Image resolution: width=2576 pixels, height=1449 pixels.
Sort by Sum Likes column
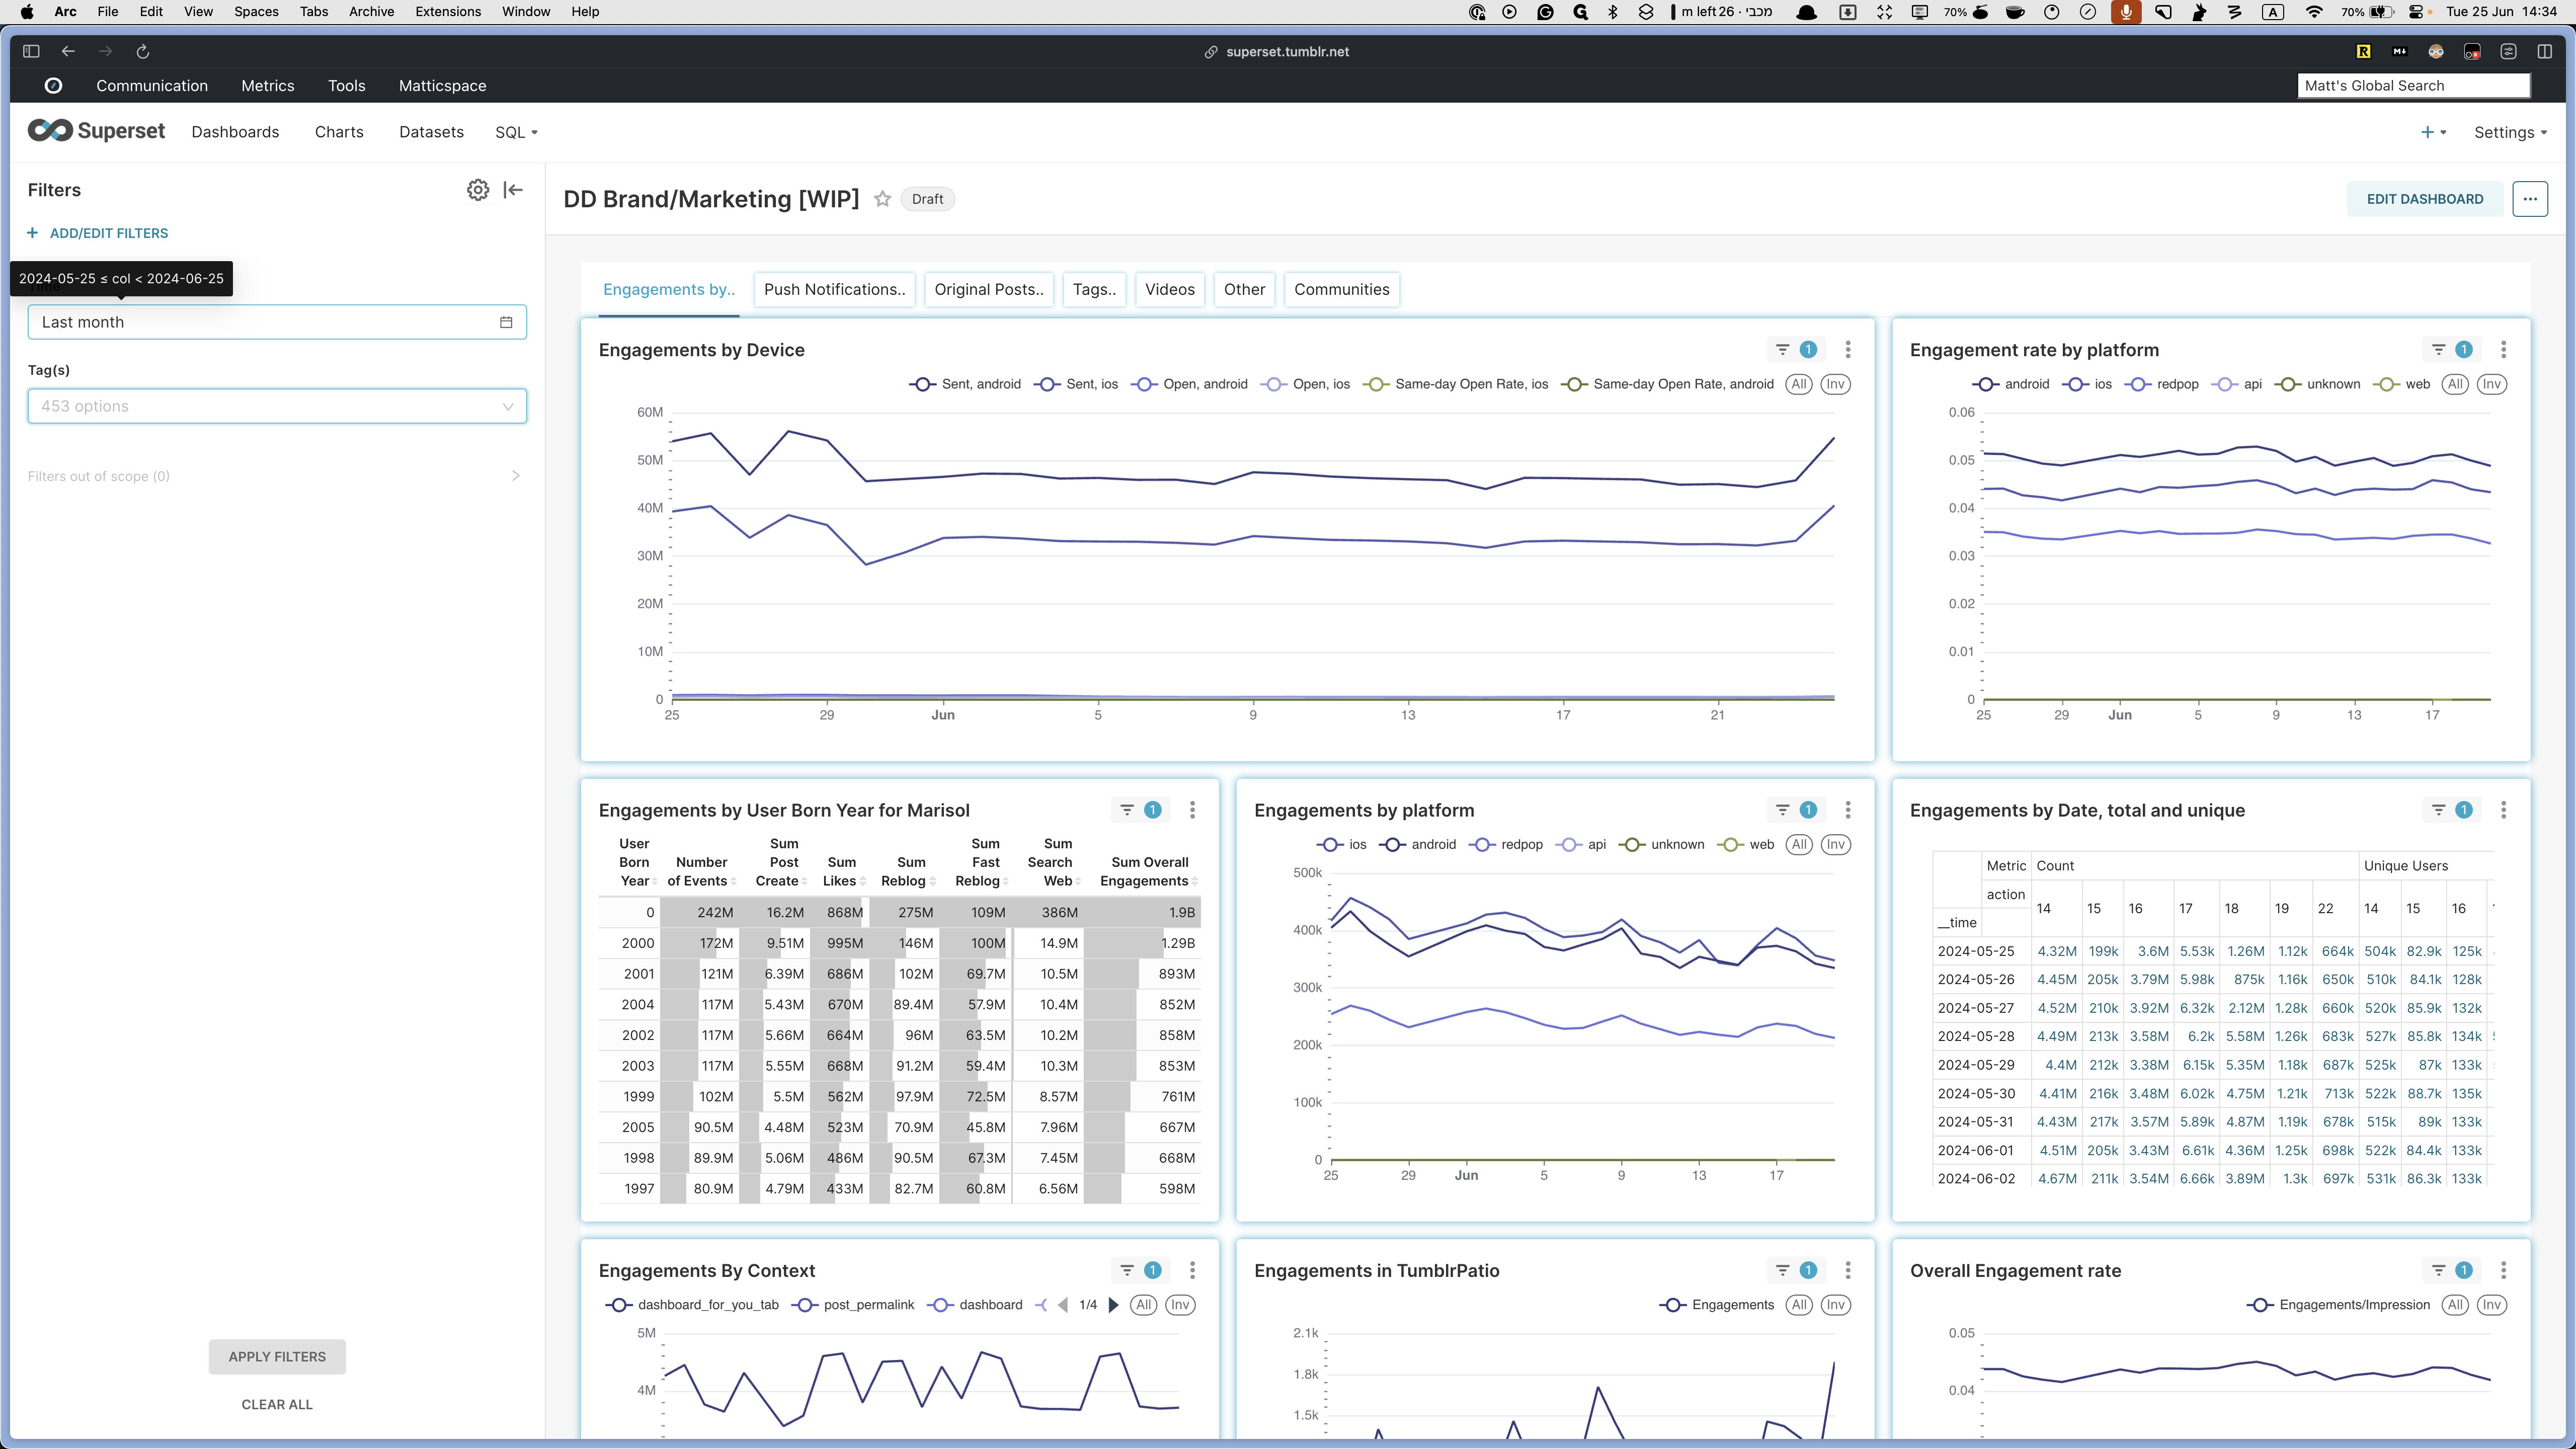point(844,871)
